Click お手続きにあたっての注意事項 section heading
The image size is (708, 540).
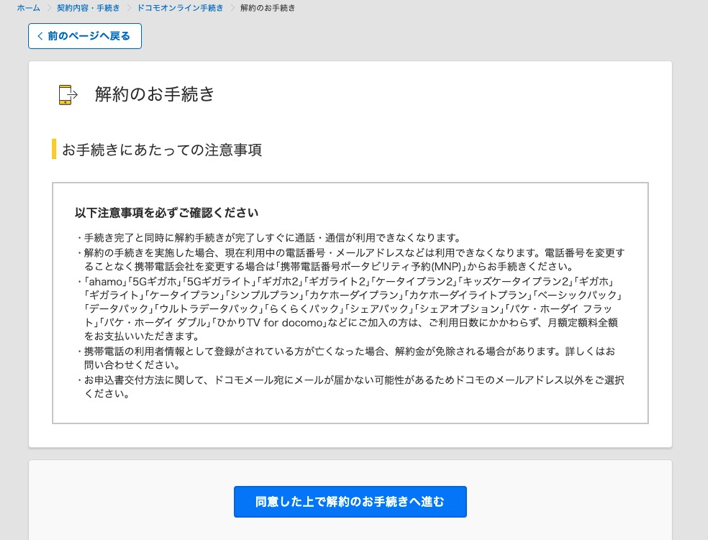(162, 149)
